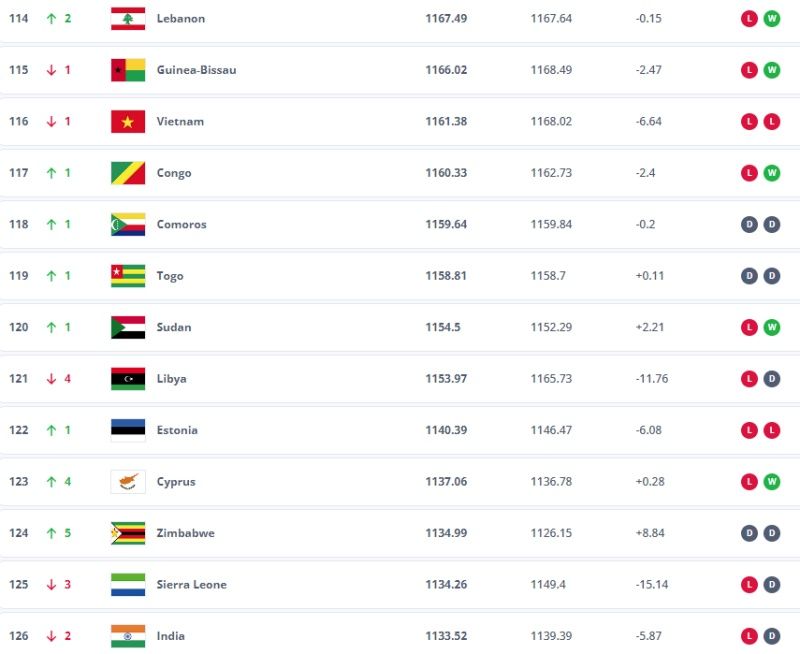Click the second grey D badge for Togo
Viewport: 800px width, 654px height.
[x=772, y=276]
